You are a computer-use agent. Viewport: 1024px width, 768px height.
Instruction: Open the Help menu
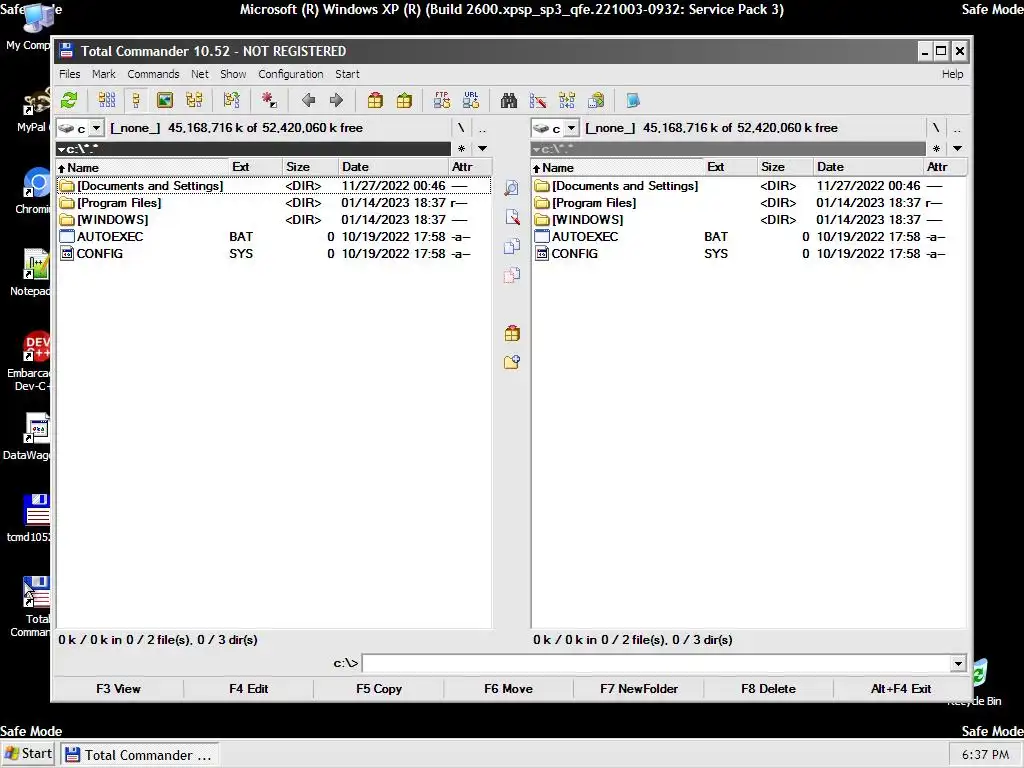point(952,74)
